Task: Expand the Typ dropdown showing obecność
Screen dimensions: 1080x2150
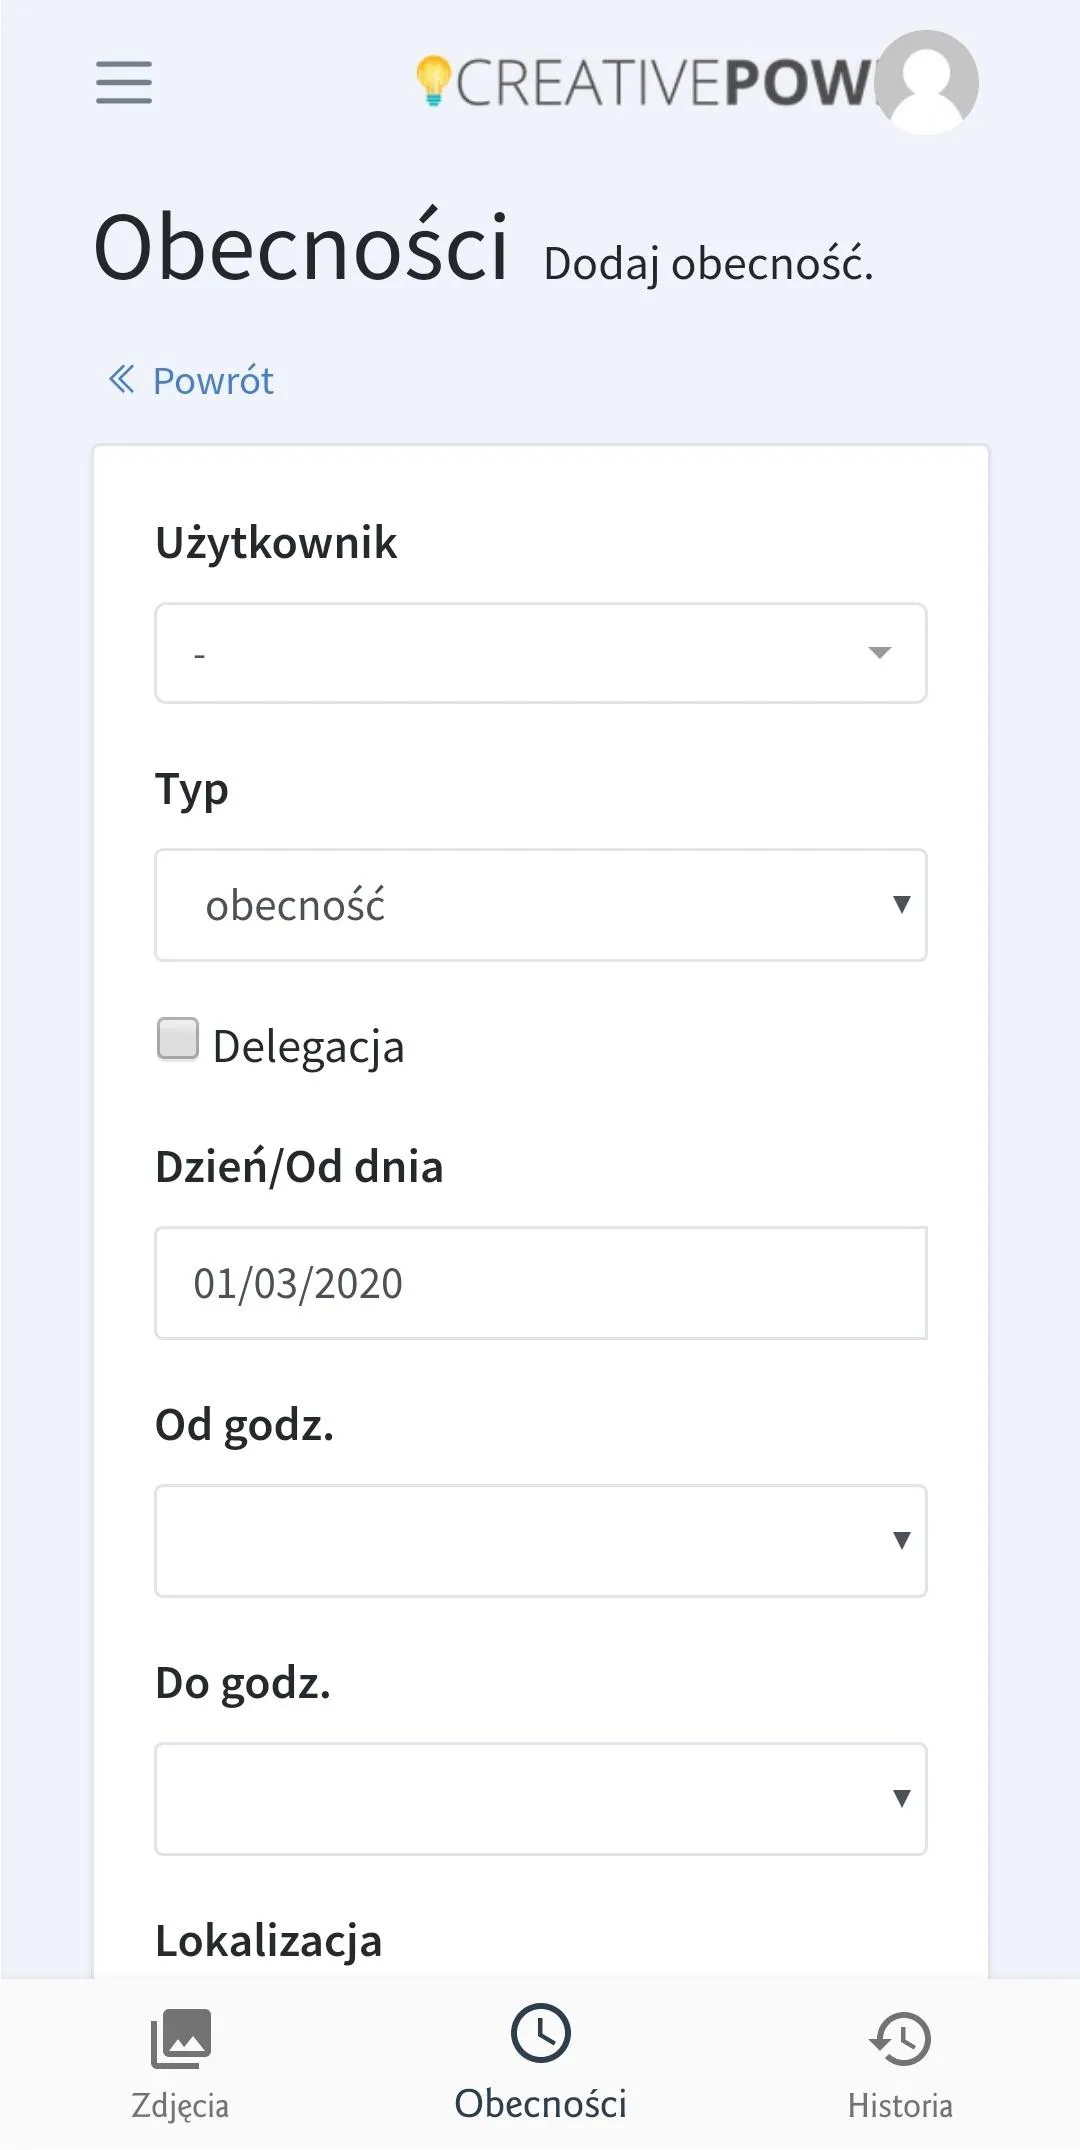Action: (x=540, y=905)
